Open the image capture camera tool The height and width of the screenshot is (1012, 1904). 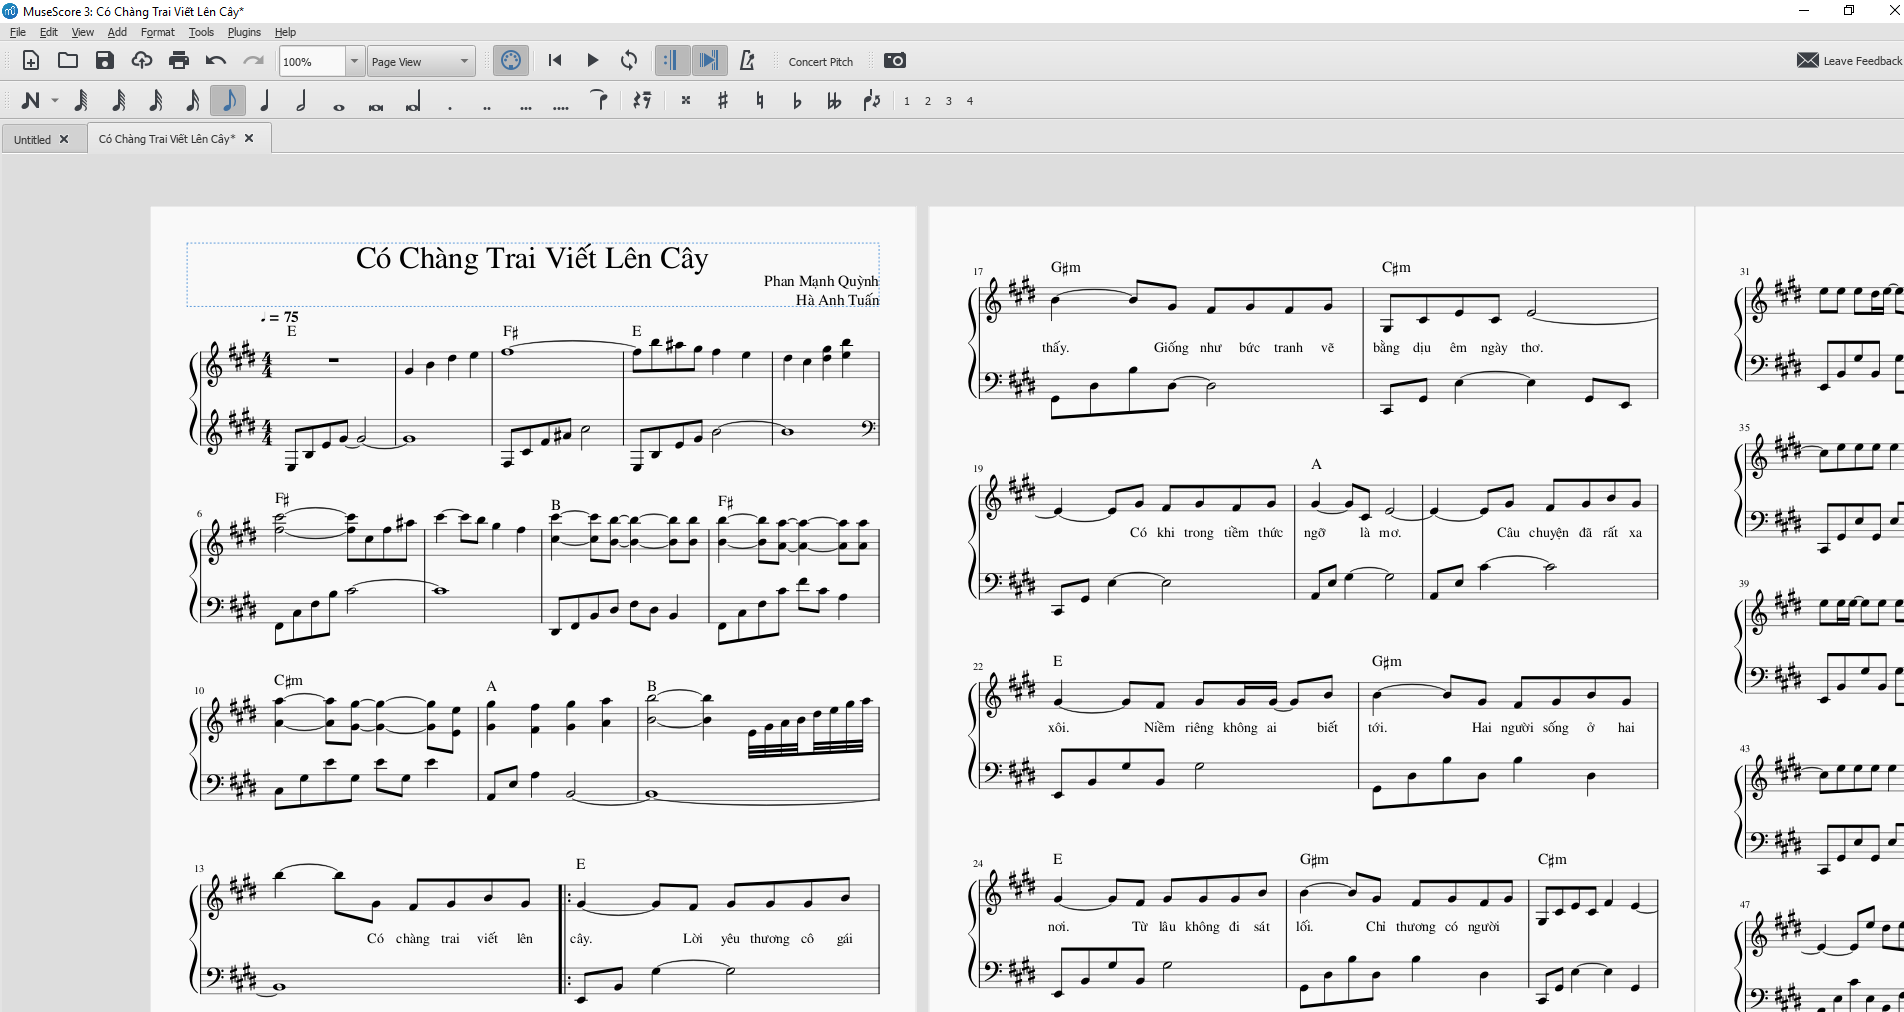(x=895, y=61)
